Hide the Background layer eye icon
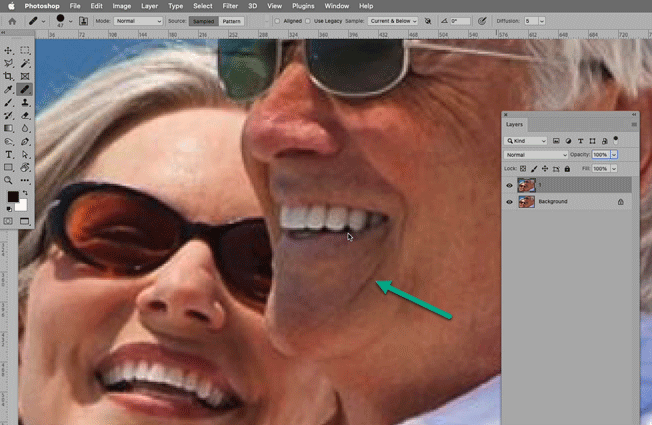Viewport: 652px width, 425px height. coord(509,202)
